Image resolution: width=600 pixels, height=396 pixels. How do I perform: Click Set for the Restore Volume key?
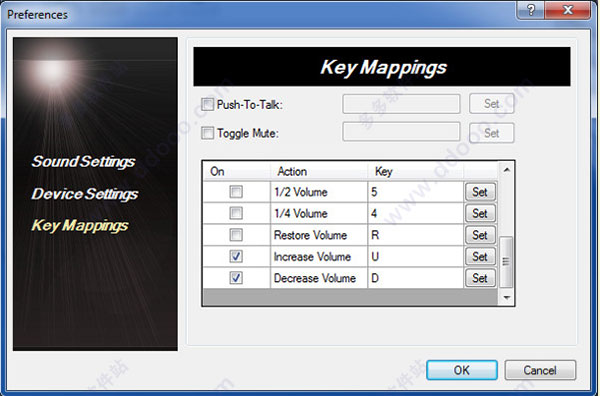(x=480, y=235)
